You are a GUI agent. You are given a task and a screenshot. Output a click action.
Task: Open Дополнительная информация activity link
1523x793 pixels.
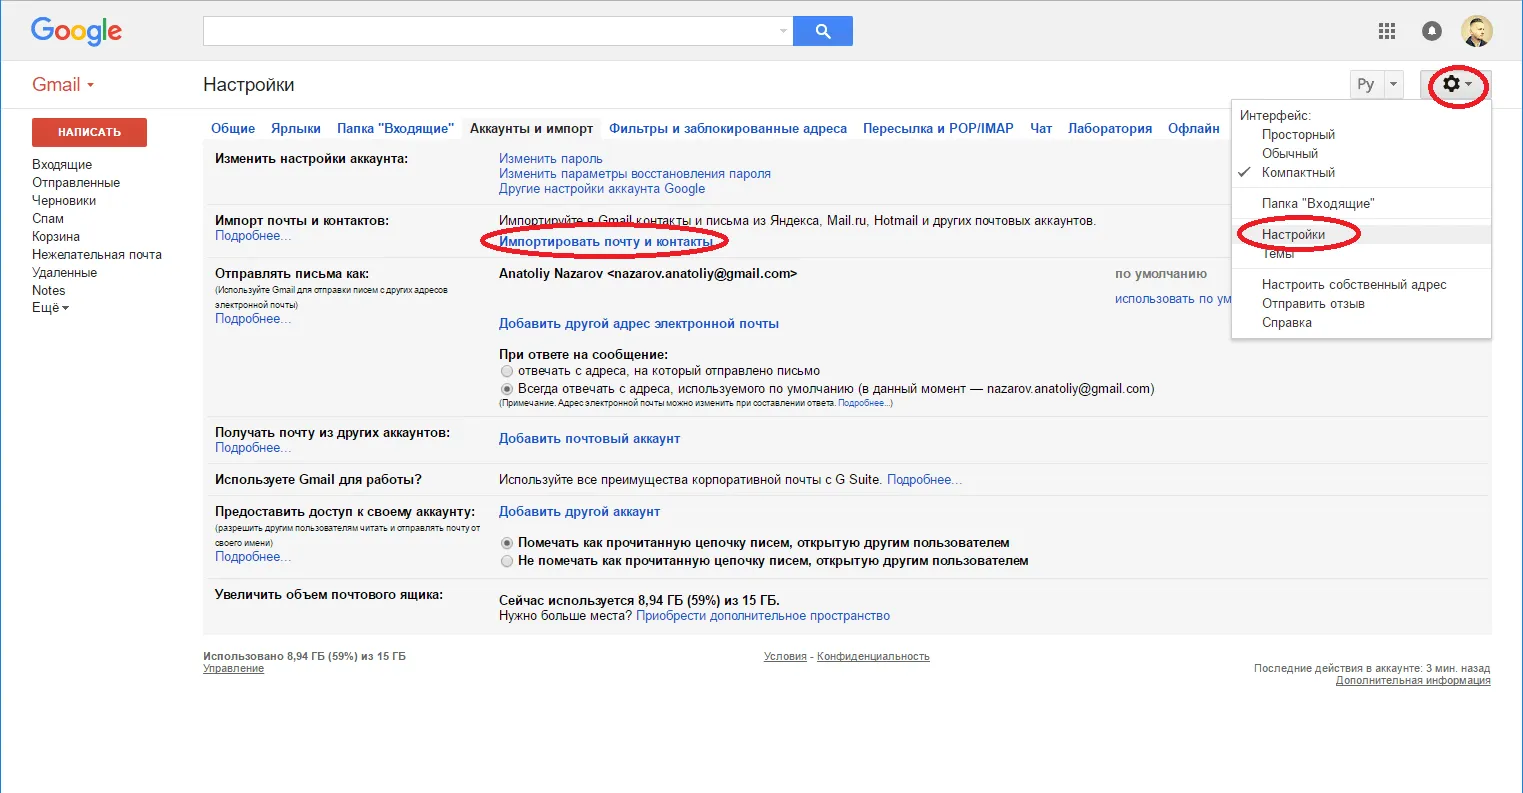pyautogui.click(x=1413, y=680)
